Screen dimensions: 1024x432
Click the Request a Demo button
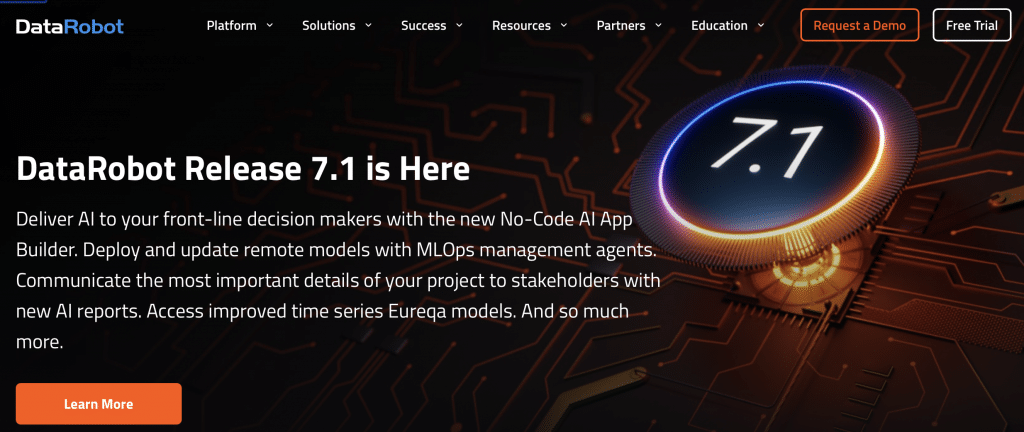point(859,25)
